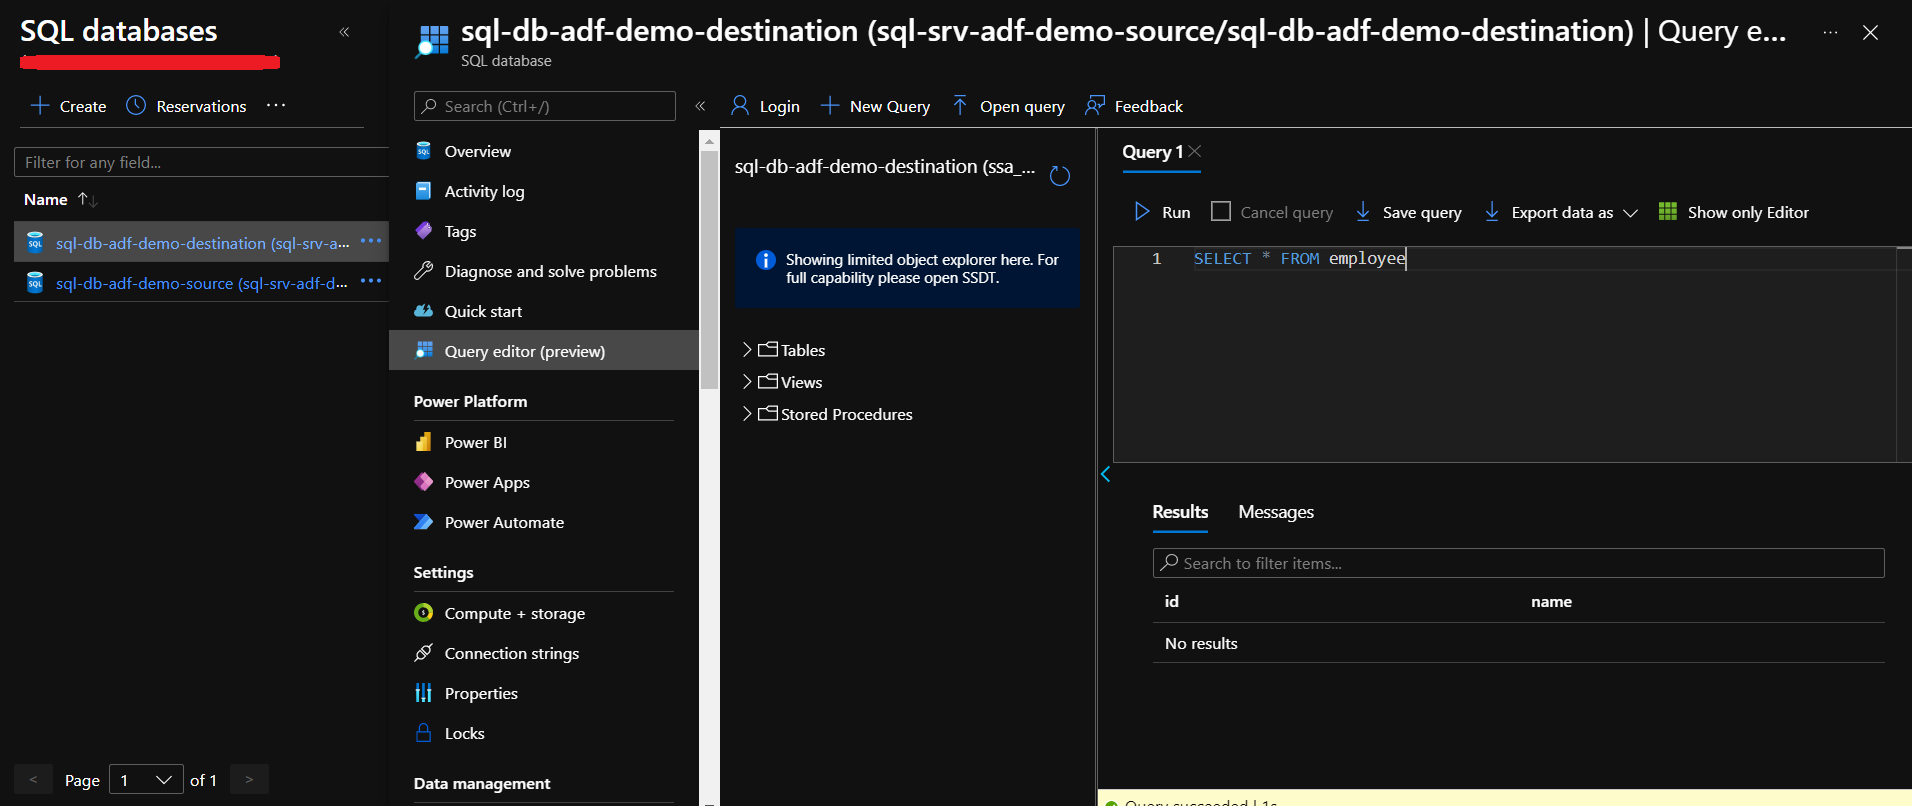Open sql-db-adf-demo-source database link
1912x806 pixels.
tap(202, 283)
